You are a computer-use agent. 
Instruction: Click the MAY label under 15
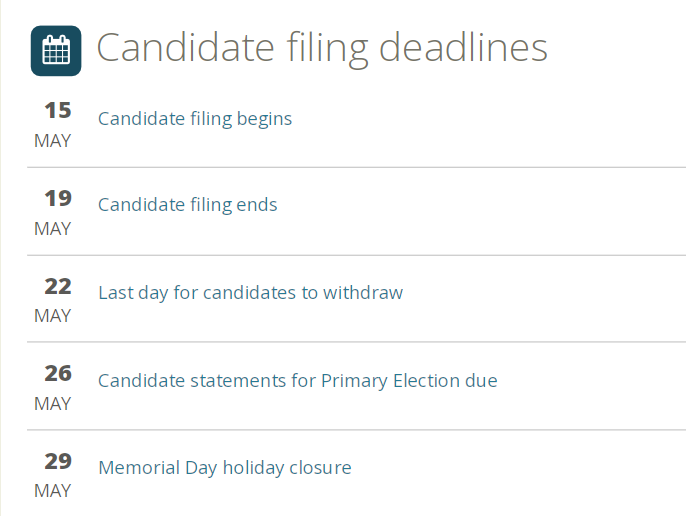click(x=52, y=141)
